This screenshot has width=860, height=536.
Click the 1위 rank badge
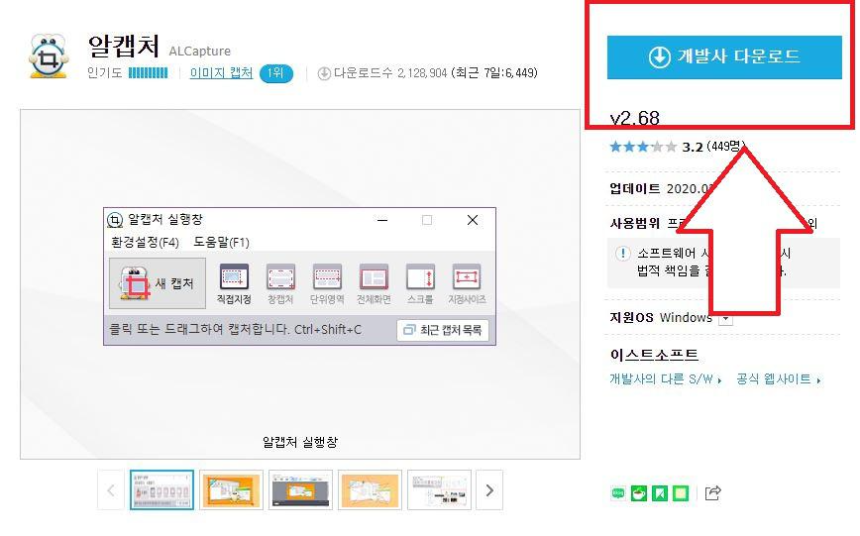(276, 73)
